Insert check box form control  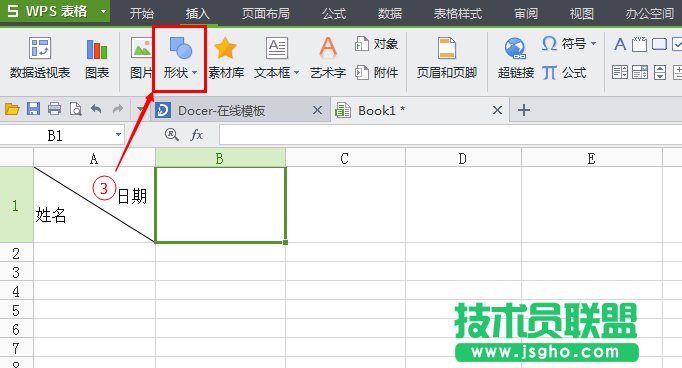677,44
